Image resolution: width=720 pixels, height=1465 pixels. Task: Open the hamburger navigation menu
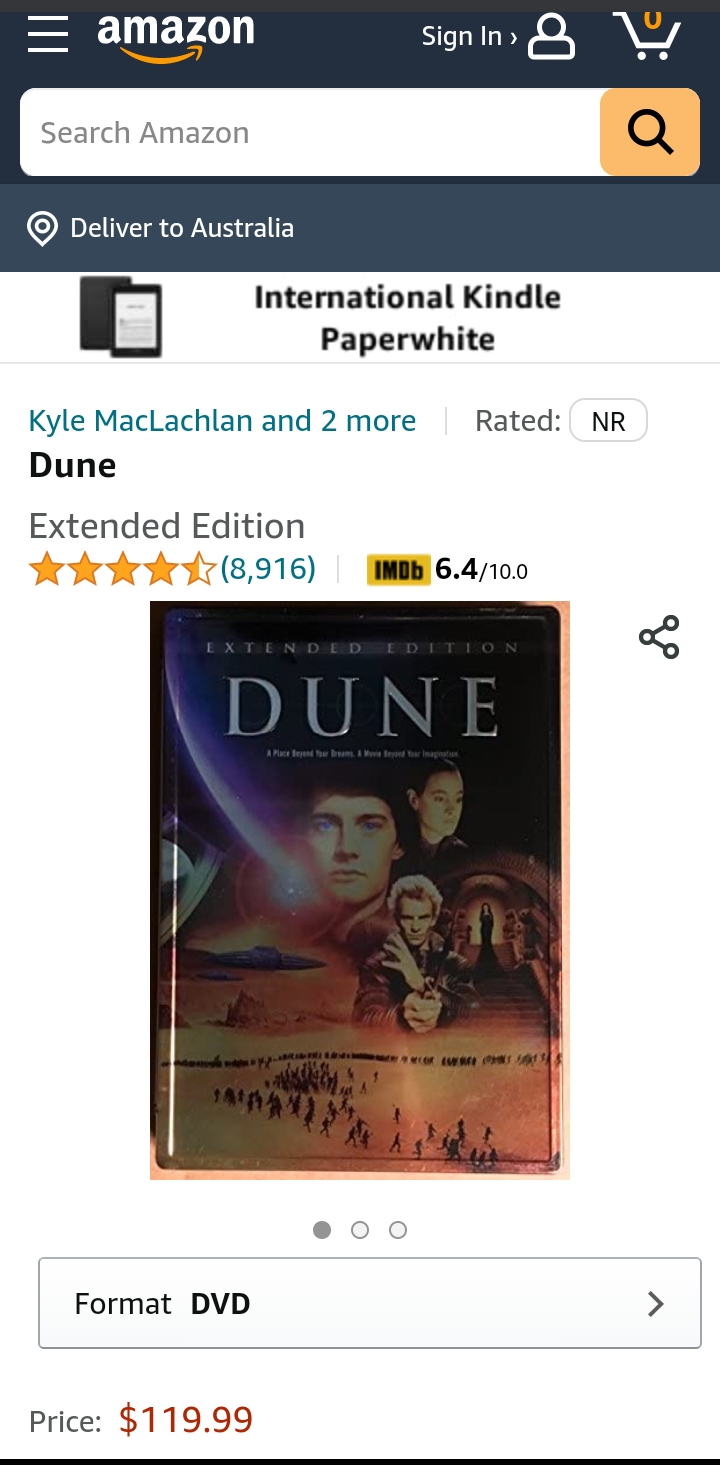47,35
